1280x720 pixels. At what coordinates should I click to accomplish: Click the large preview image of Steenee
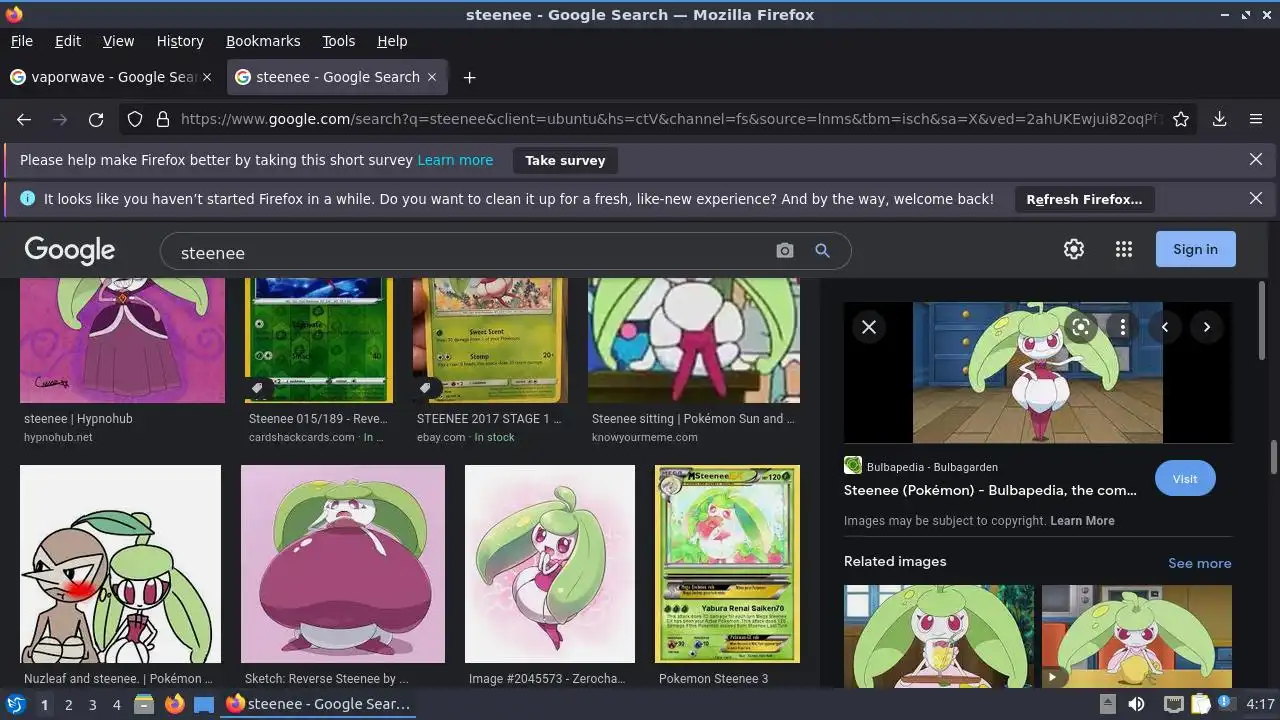[x=1037, y=373]
